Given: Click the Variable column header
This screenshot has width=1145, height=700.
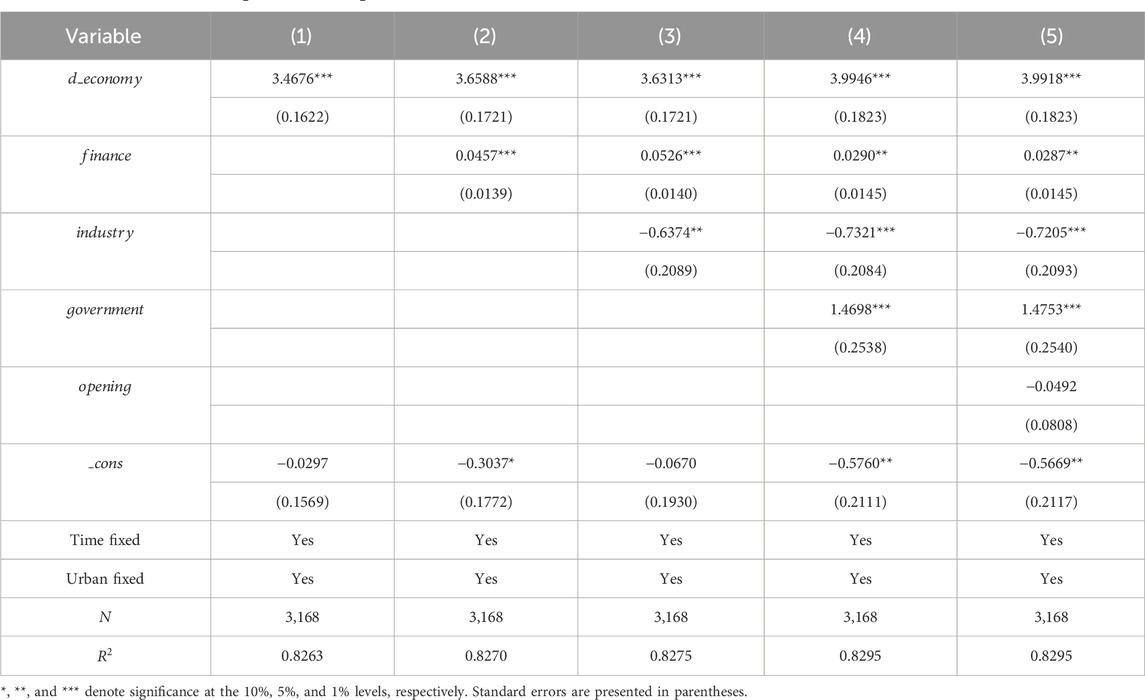Looking at the screenshot, I should click(104, 37).
